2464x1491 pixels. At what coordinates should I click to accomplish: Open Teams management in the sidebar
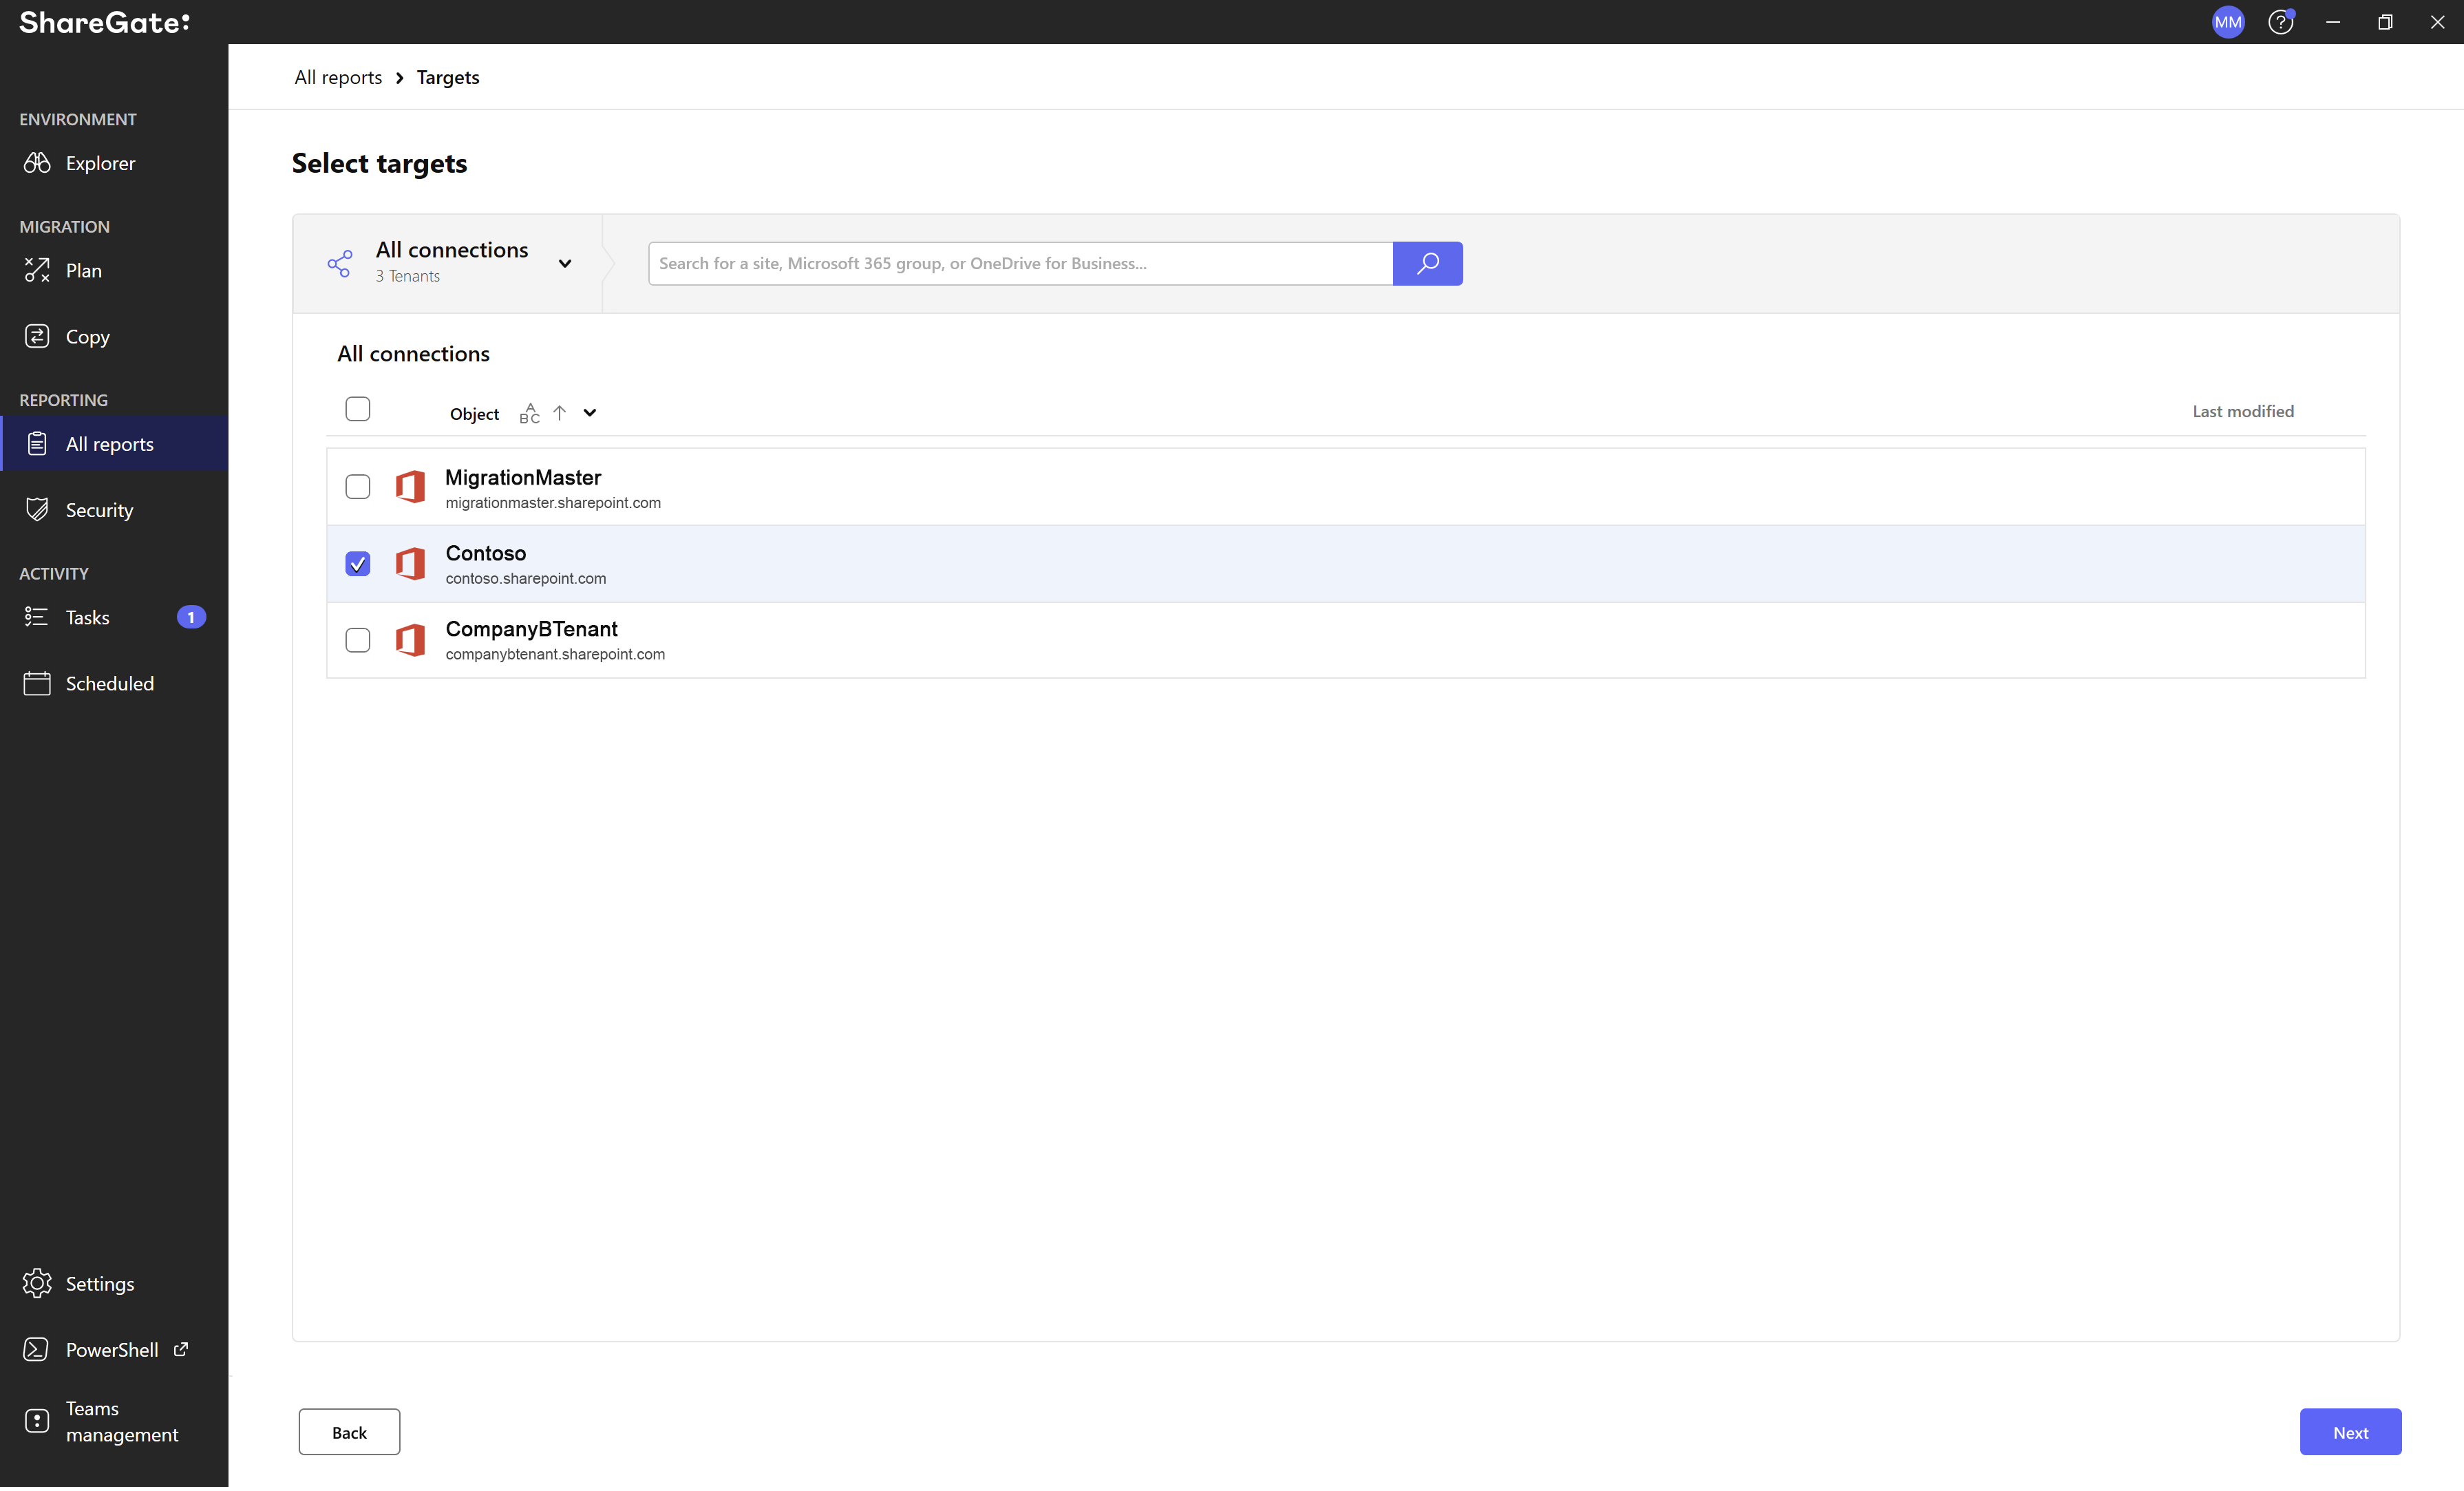(x=114, y=1421)
